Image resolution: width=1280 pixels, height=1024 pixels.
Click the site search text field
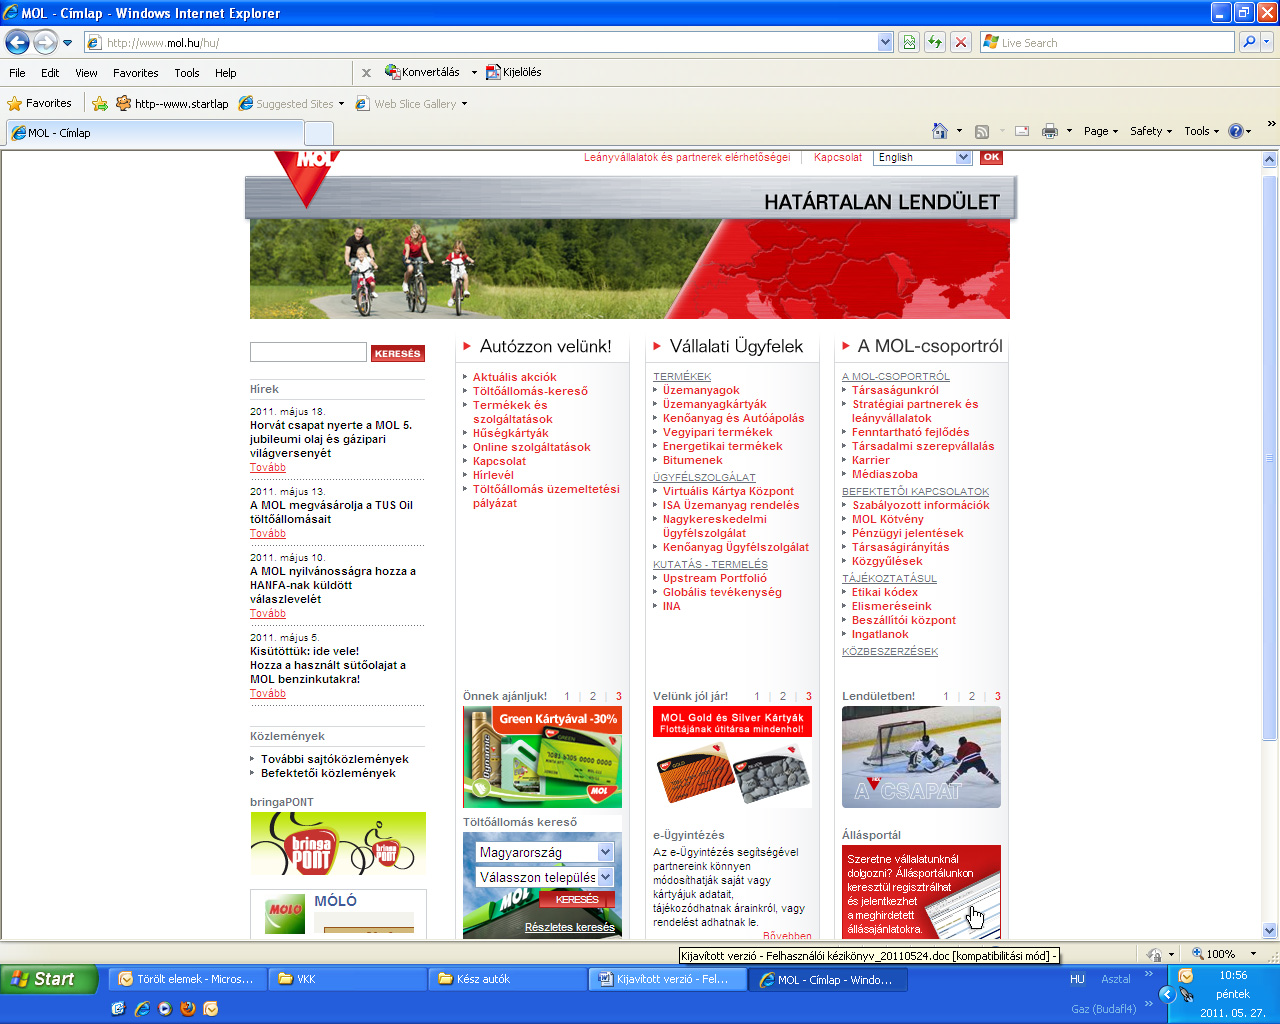[x=308, y=352]
